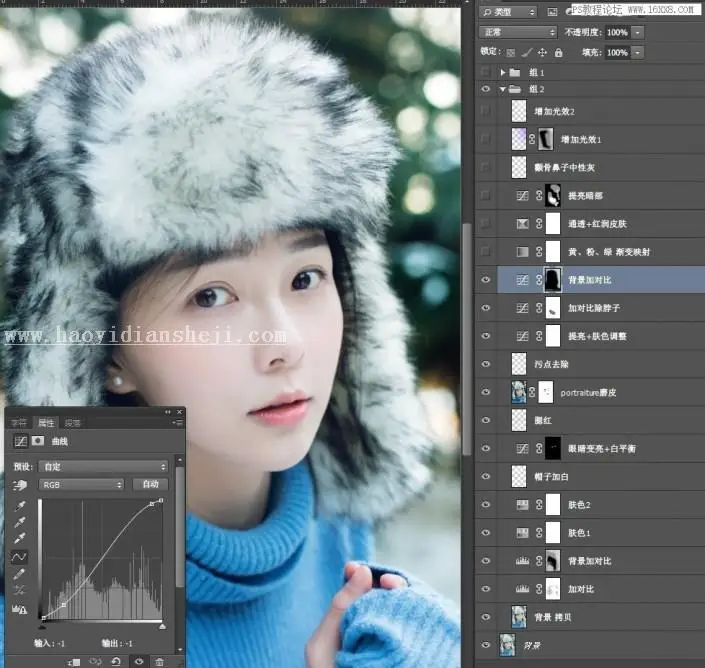This screenshot has height=668, width=705.
Task: Switch to the 属性 tab
Action: [x=46, y=423]
